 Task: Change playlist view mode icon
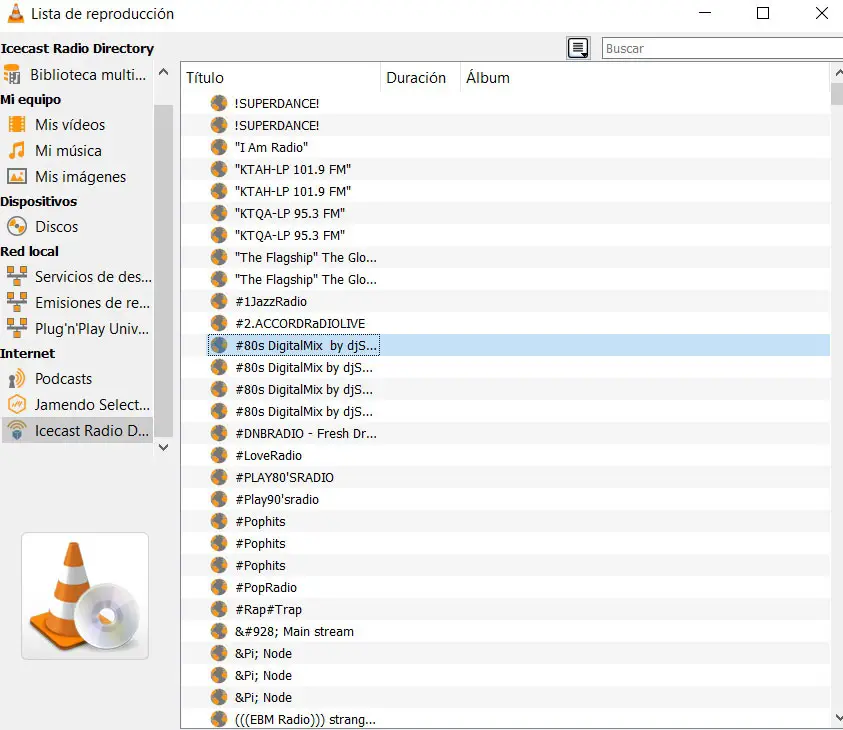click(x=578, y=48)
